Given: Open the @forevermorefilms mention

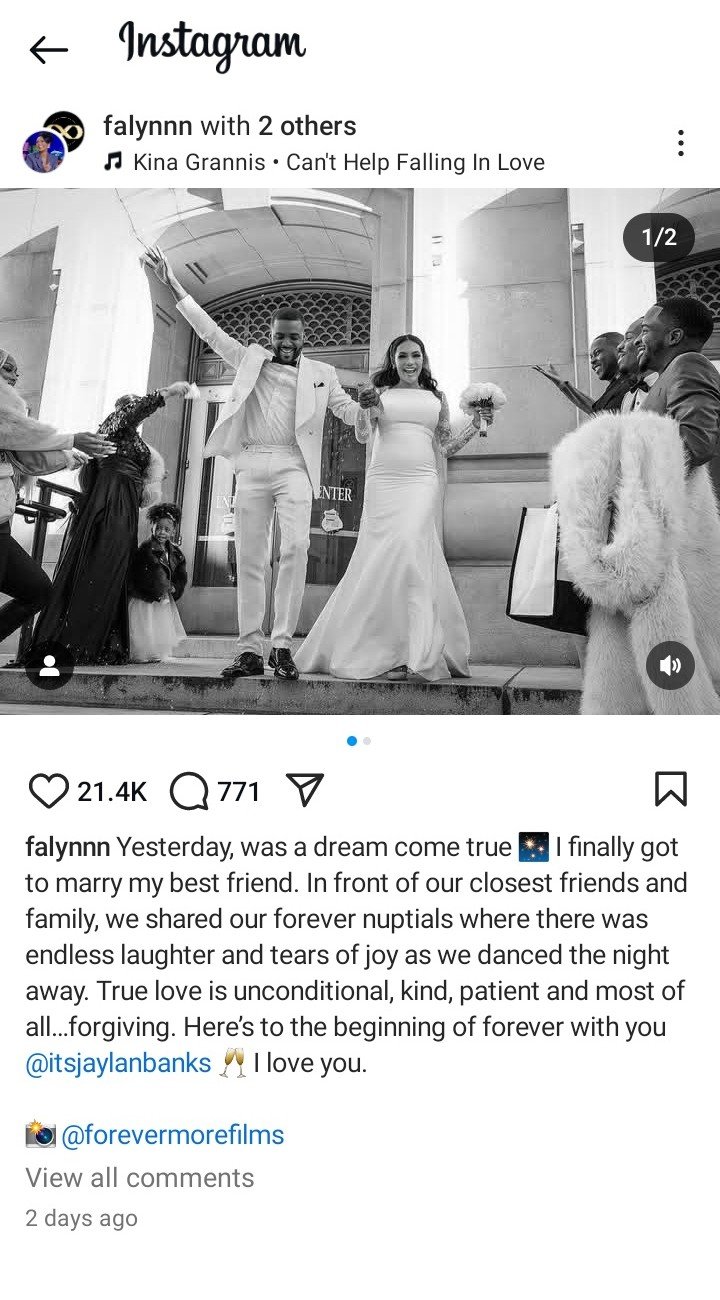Looking at the screenshot, I should (x=172, y=1135).
